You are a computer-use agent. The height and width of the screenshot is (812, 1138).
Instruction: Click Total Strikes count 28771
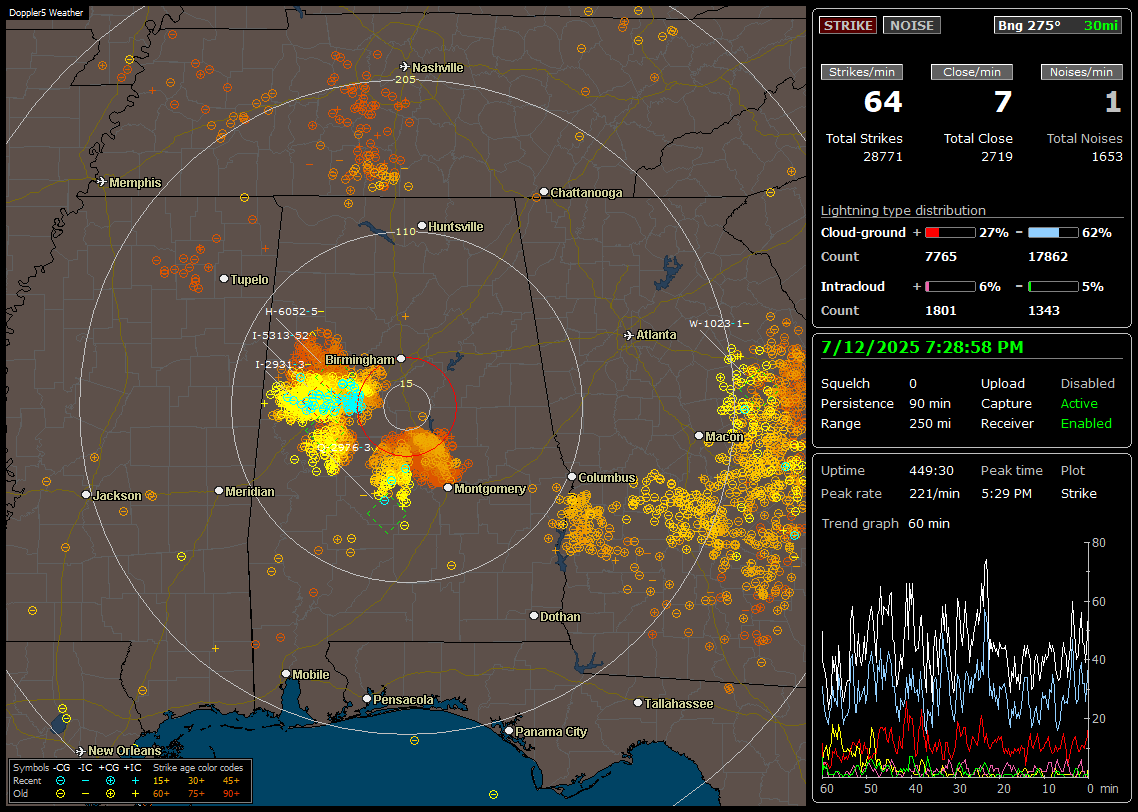[x=883, y=156]
